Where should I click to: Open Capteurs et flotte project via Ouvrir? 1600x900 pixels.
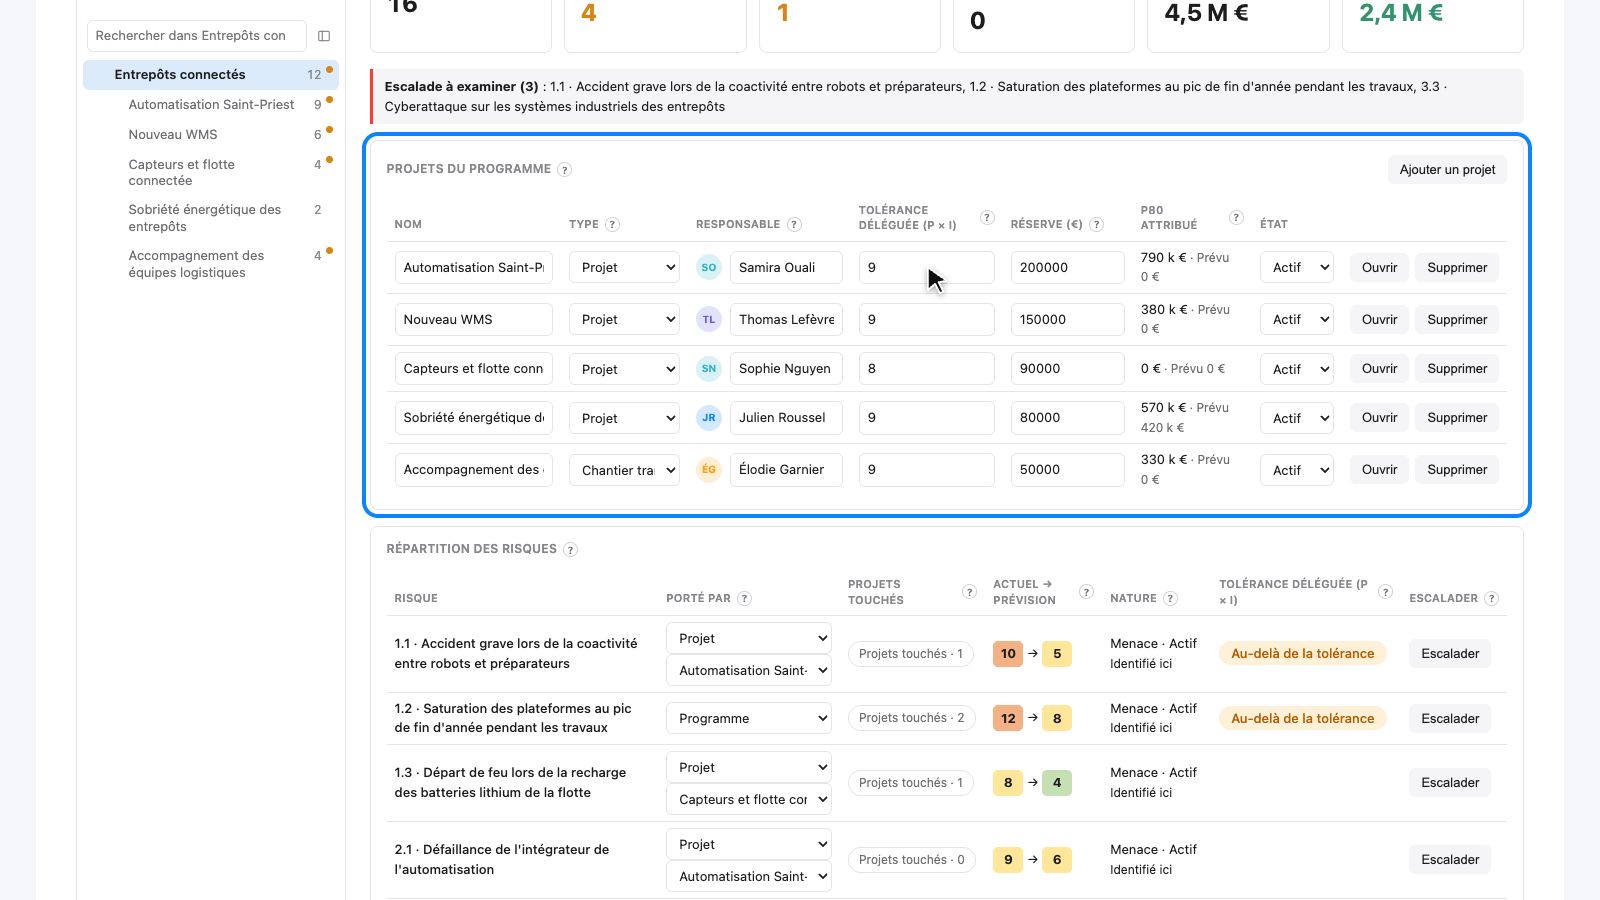click(1379, 369)
